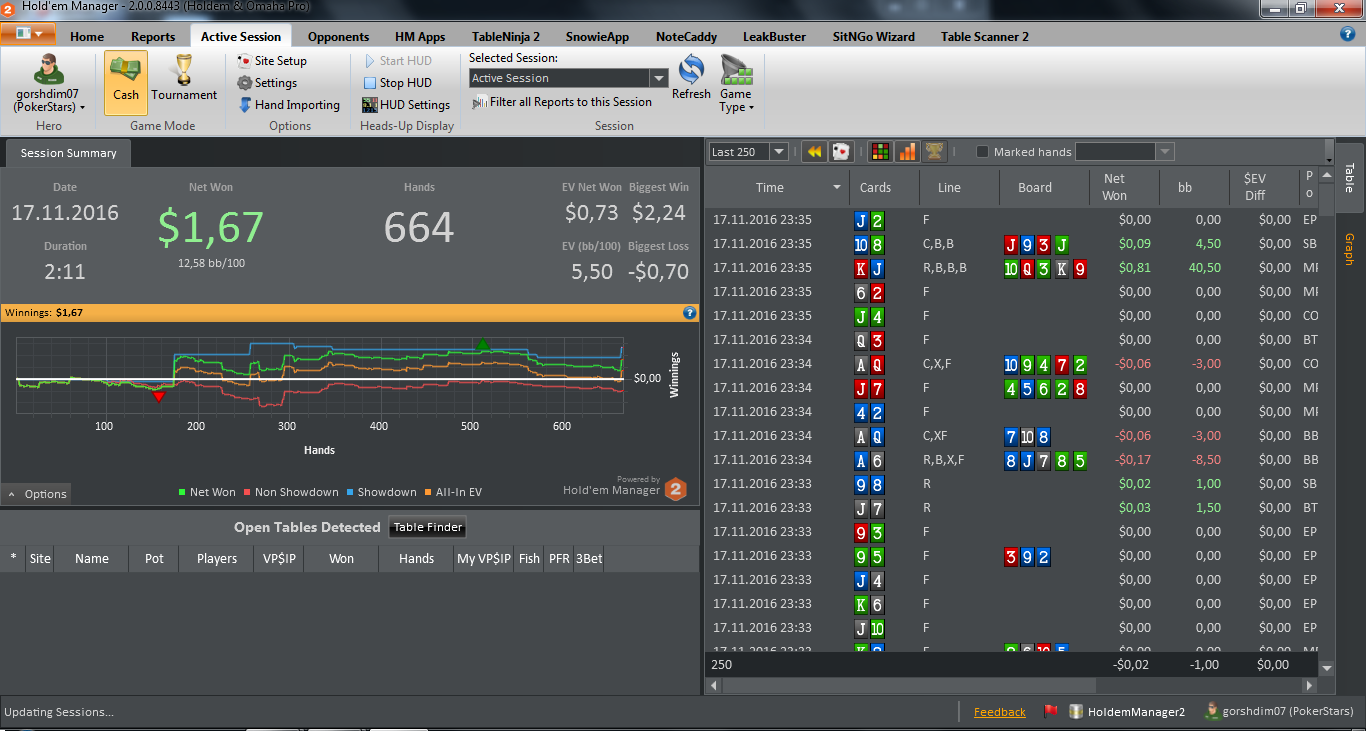Select the Cash game mode
The height and width of the screenshot is (731, 1366).
(126, 83)
